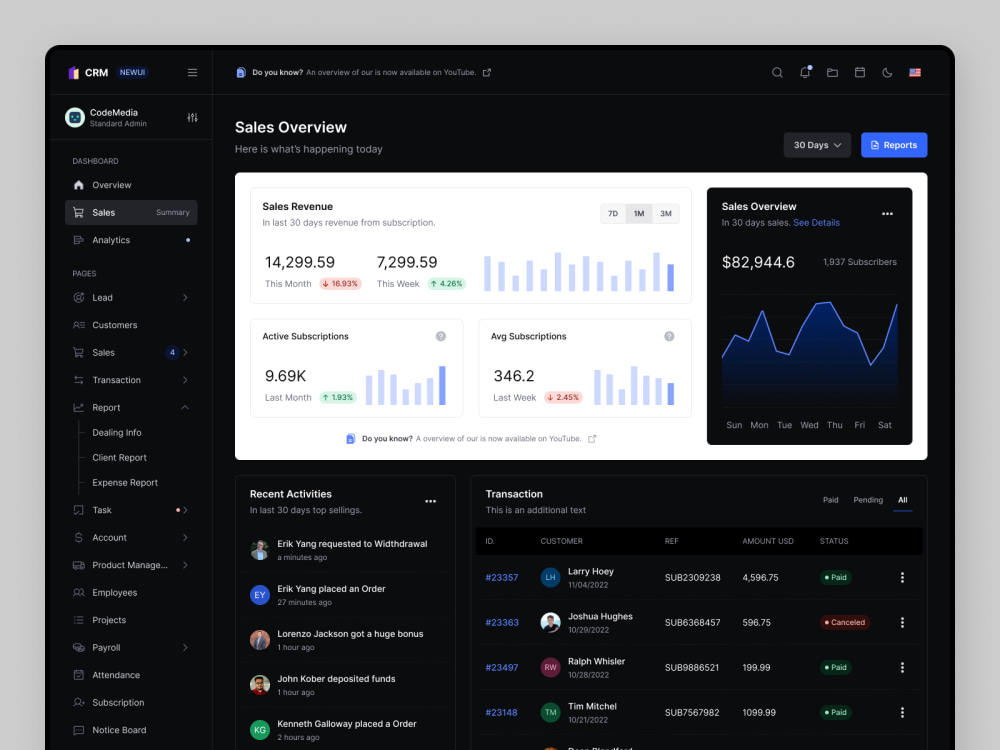This screenshot has height=750, width=1000.
Task: Click the hamburger menu icon beside CRM
Action: click(x=192, y=73)
